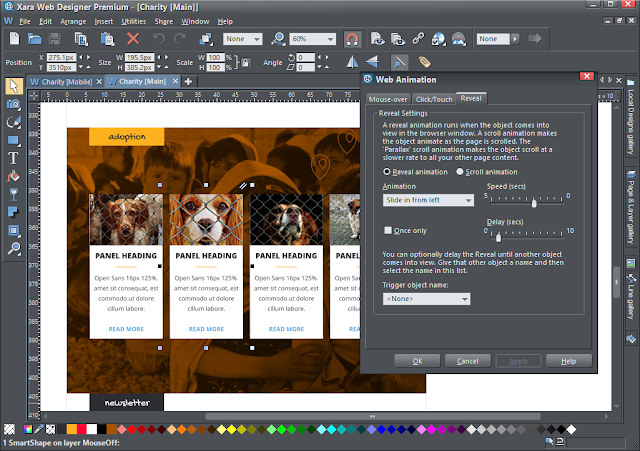Select the Zoom tool in the left toolbox
This screenshot has height=451, width=640.
[14, 248]
